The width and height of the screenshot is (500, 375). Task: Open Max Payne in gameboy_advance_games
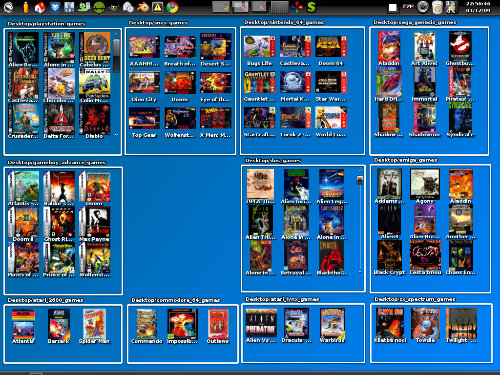[x=94, y=224]
